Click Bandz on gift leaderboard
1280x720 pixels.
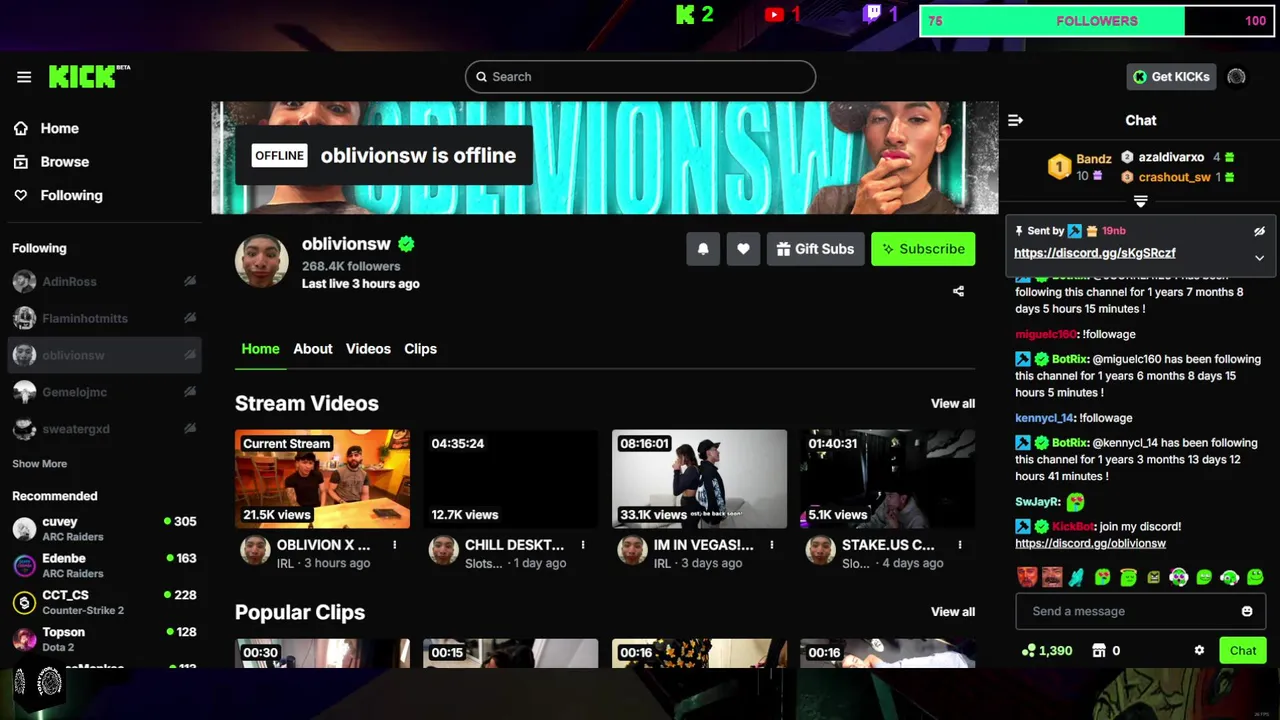point(1094,159)
